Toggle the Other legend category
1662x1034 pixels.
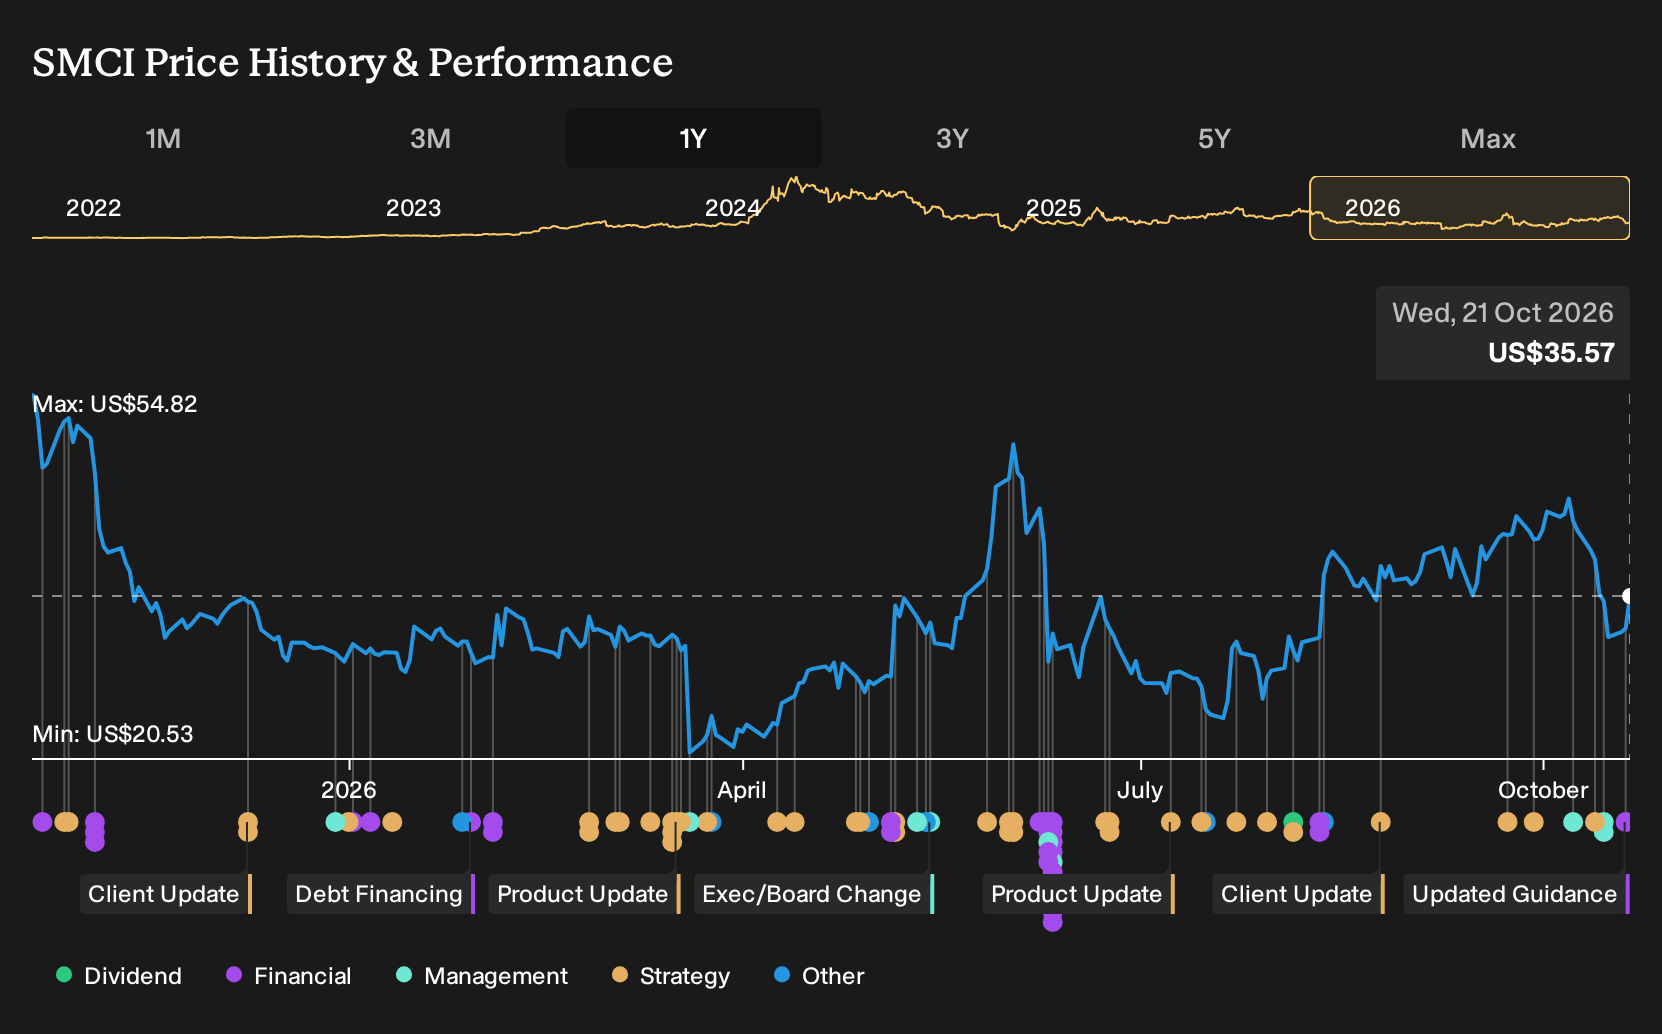[819, 975]
